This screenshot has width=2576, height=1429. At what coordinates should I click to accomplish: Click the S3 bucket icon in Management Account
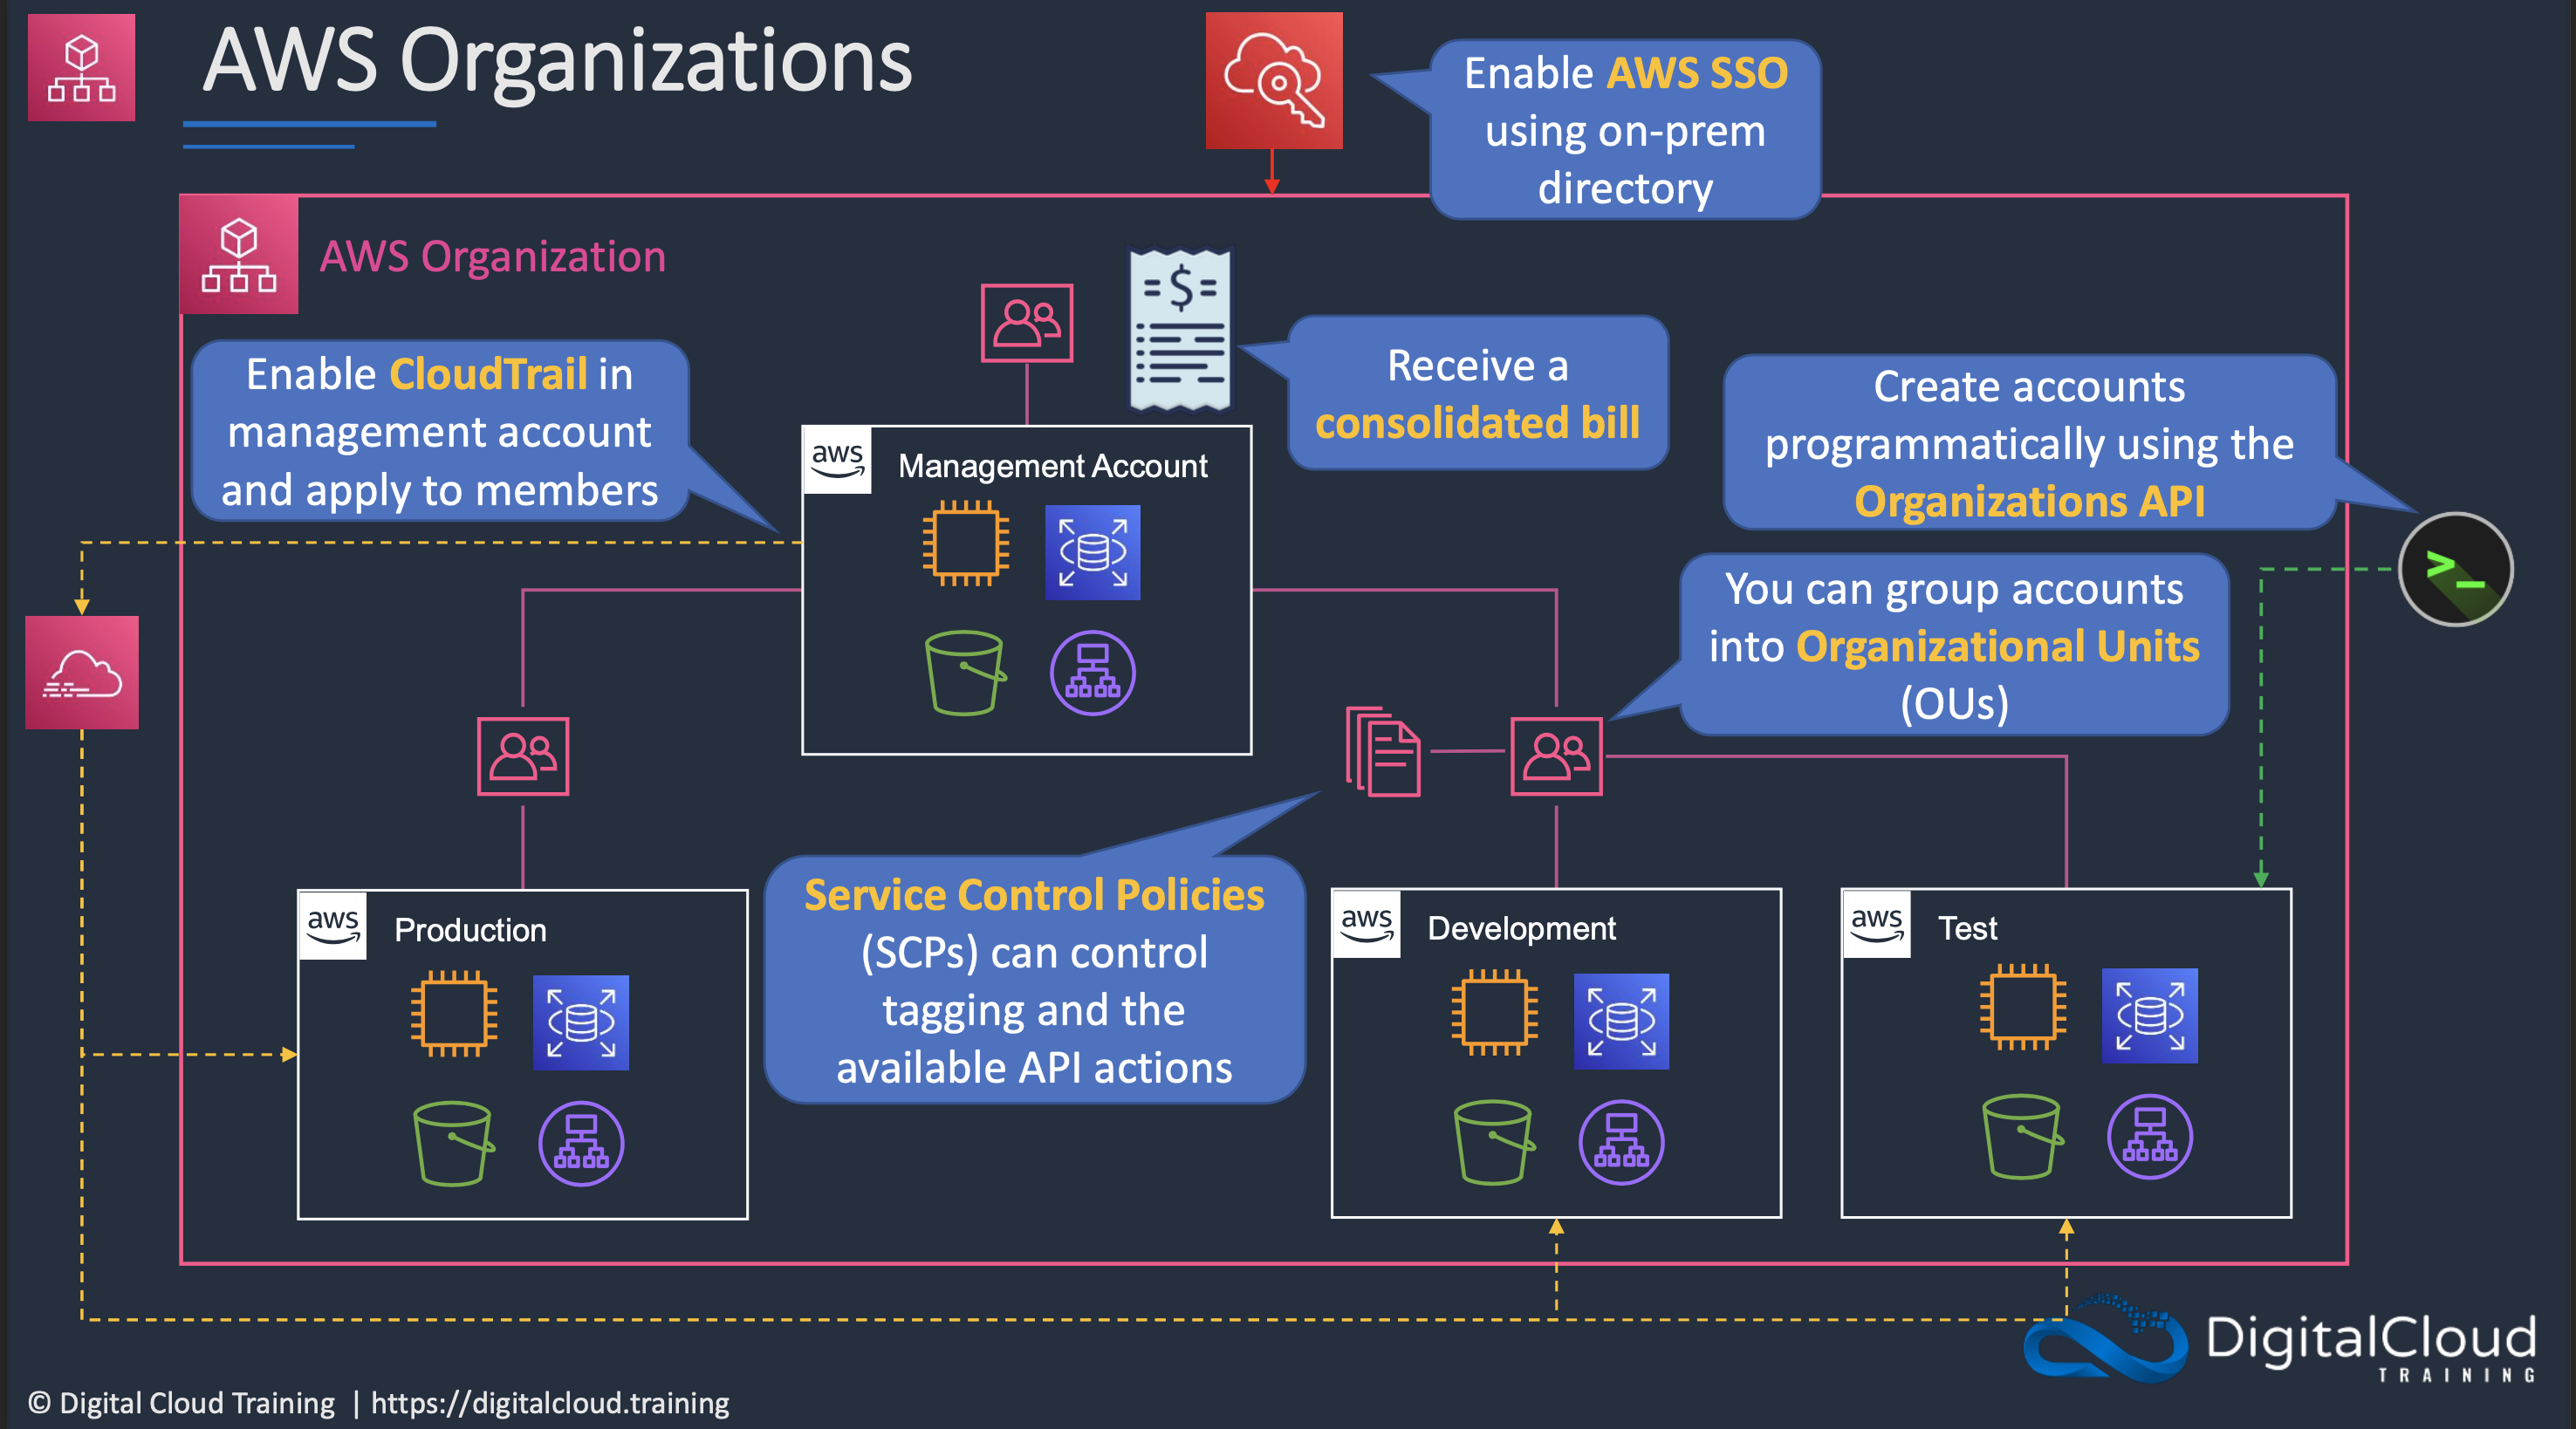pyautogui.click(x=965, y=672)
